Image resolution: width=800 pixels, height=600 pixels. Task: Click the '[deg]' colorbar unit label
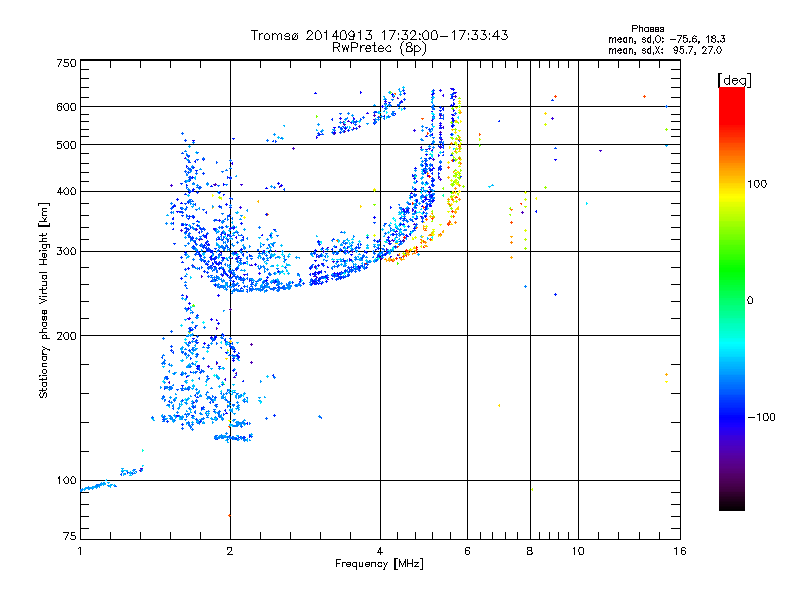734,80
